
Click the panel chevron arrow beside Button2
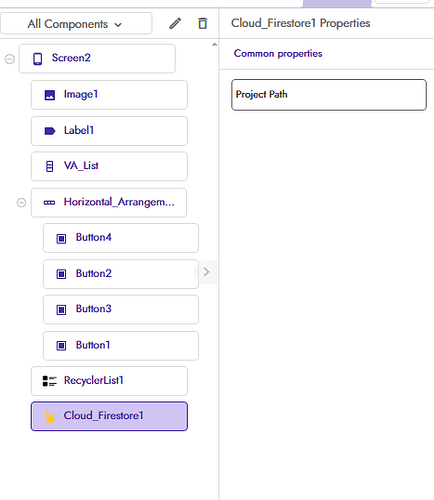(206, 272)
